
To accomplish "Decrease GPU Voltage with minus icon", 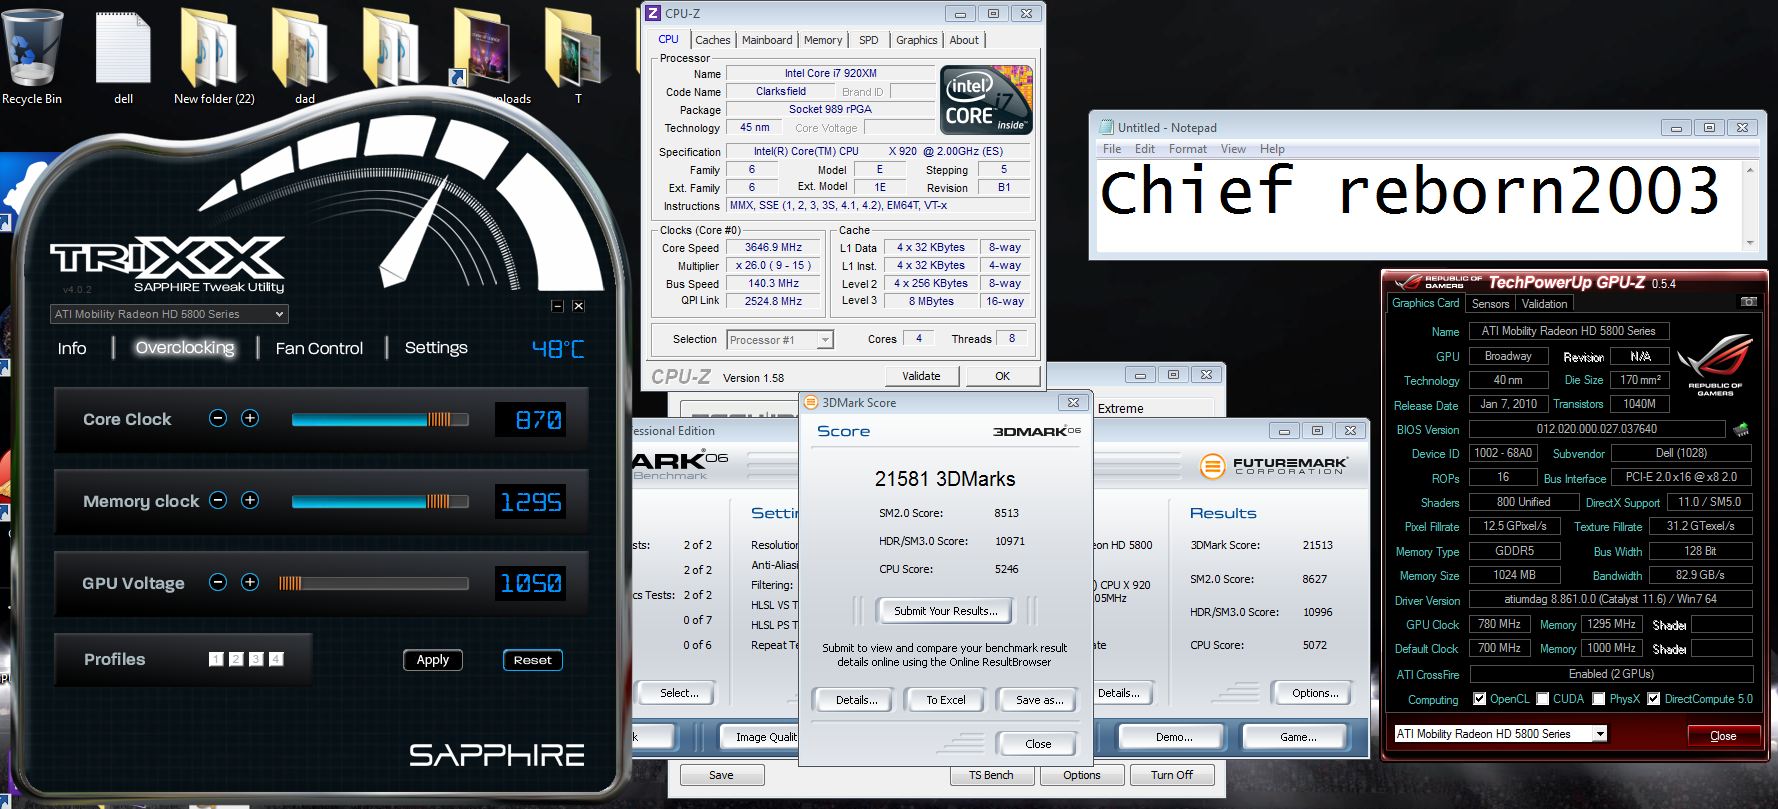I will tap(218, 582).
